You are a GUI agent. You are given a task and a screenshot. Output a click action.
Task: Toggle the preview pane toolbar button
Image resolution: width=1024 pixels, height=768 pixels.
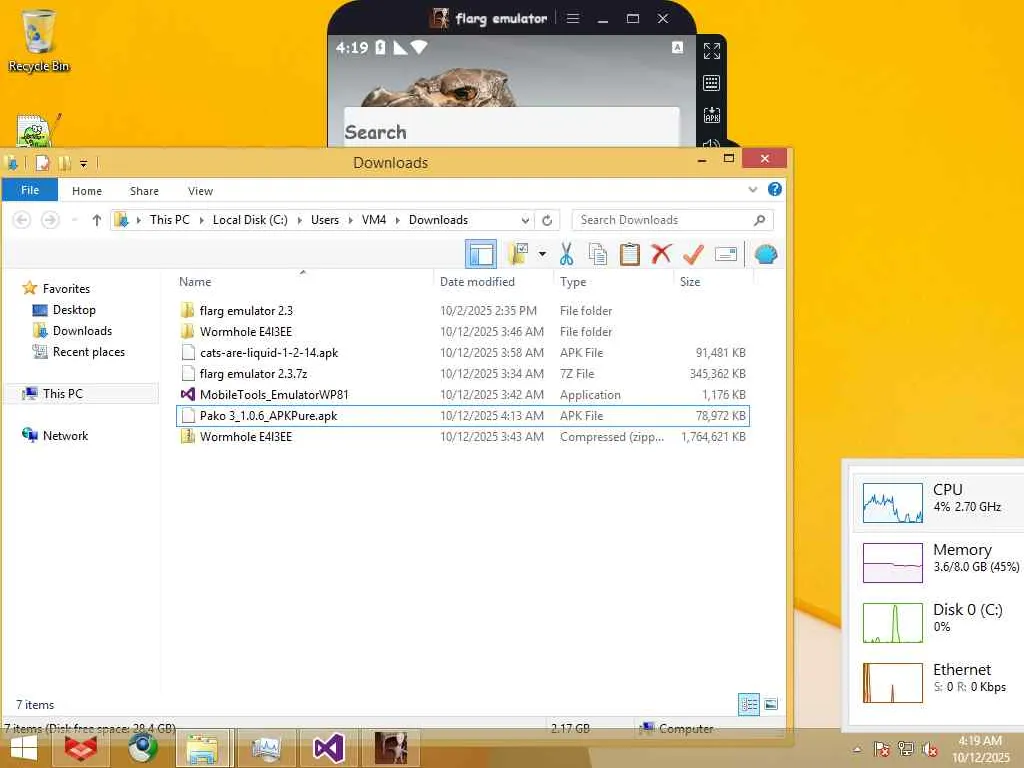tap(481, 254)
